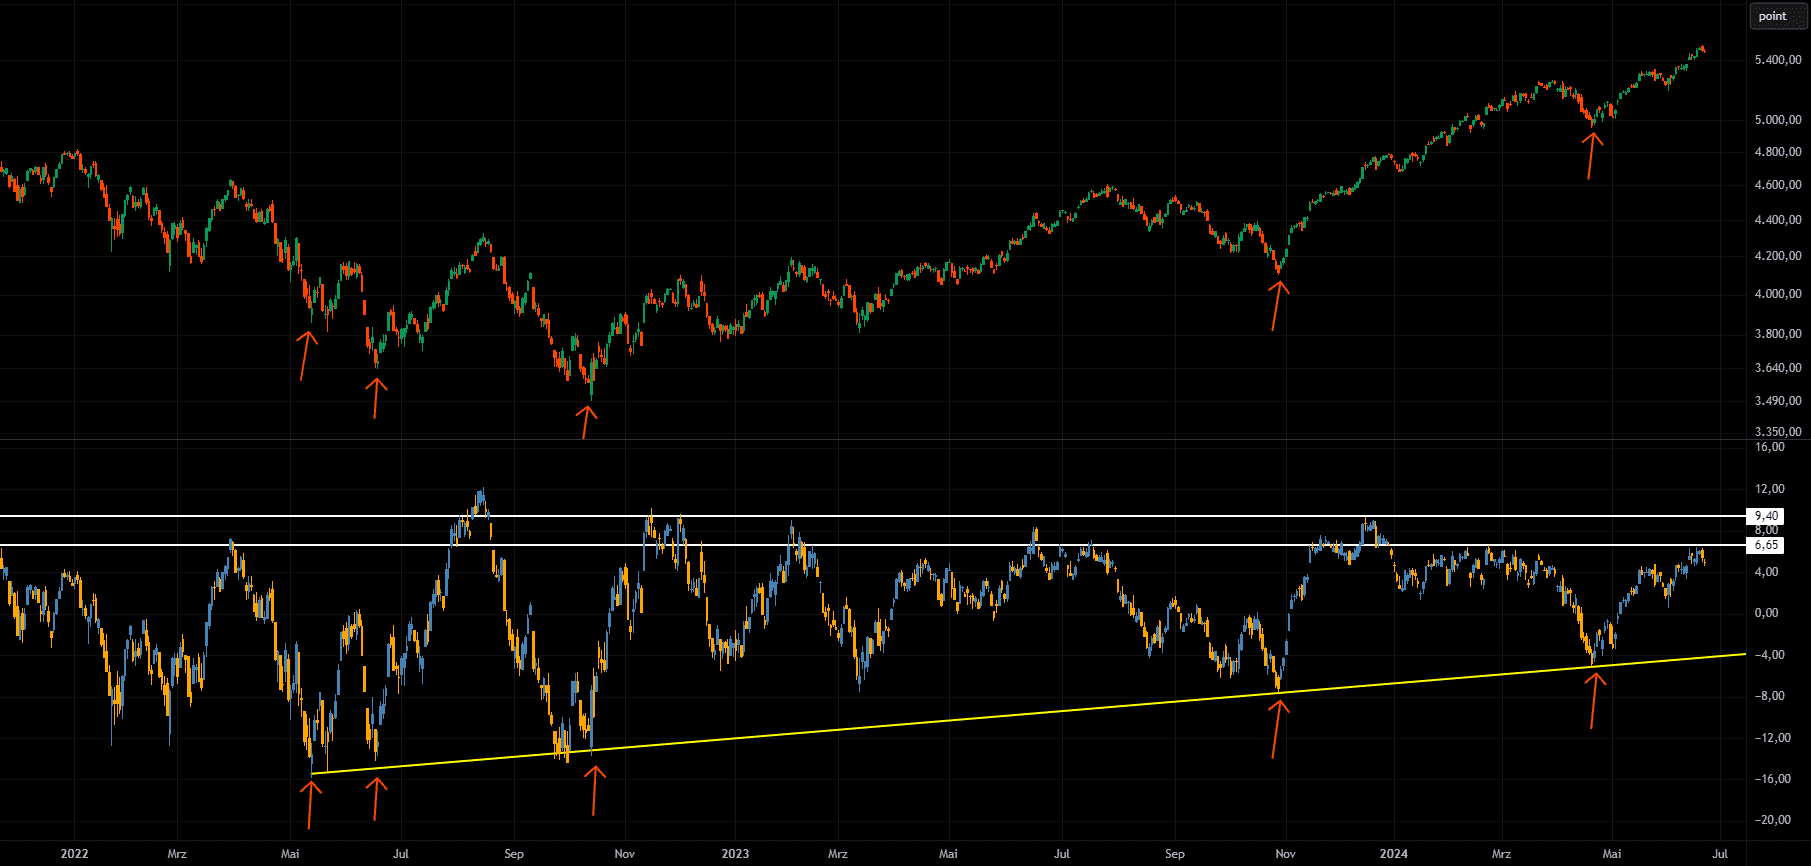Click the 16,00 indicator scale label

coord(1770,447)
